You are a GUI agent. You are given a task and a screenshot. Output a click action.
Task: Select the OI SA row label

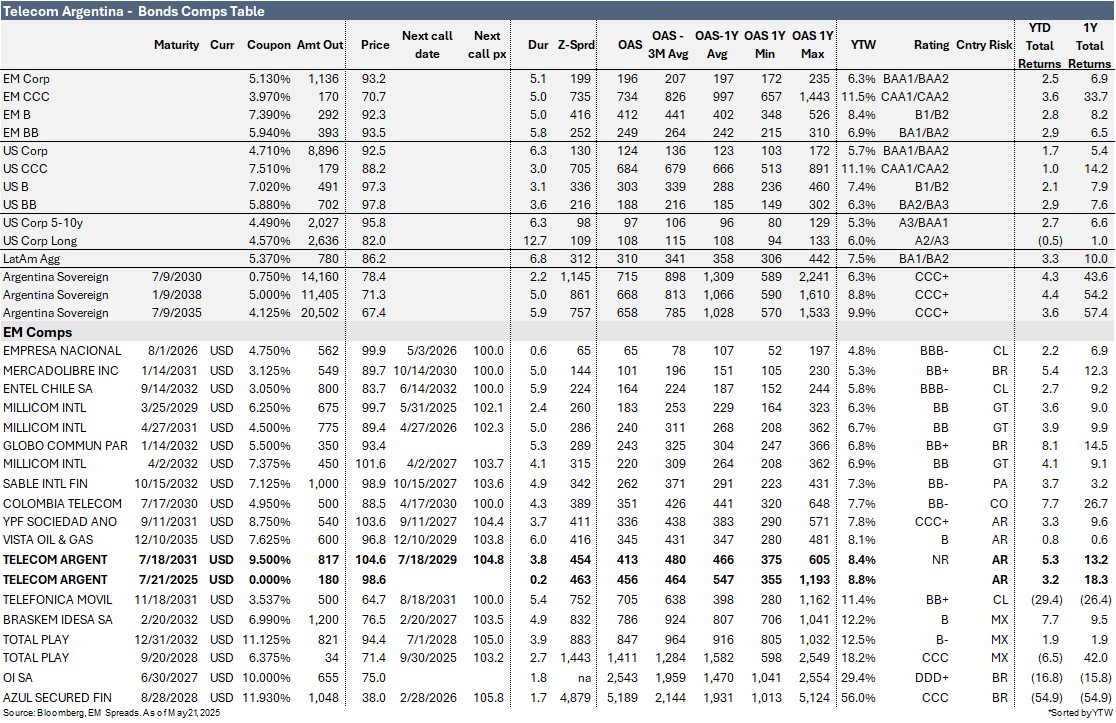click(18, 678)
